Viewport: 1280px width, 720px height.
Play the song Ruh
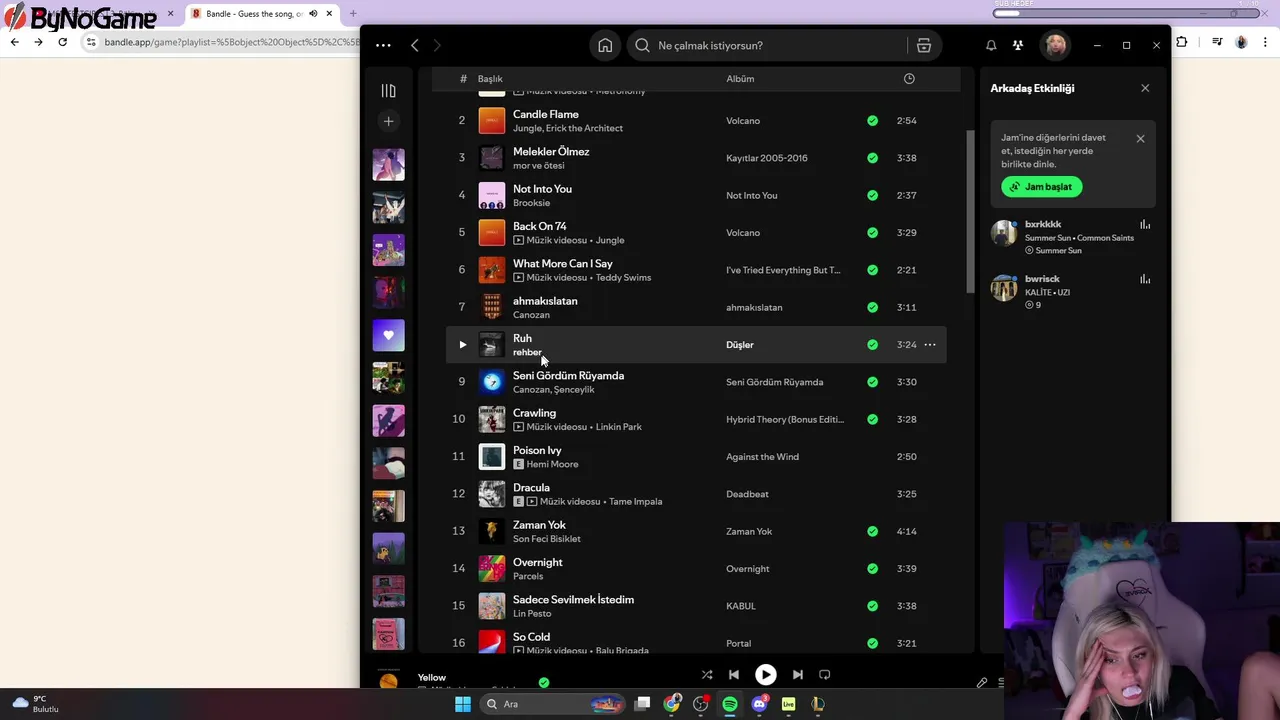[462, 345]
